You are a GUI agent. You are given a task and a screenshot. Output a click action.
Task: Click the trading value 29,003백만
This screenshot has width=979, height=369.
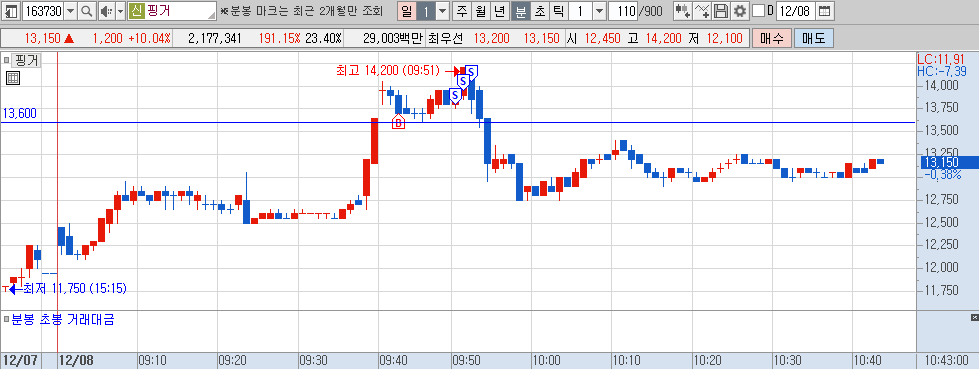pyautogui.click(x=393, y=39)
